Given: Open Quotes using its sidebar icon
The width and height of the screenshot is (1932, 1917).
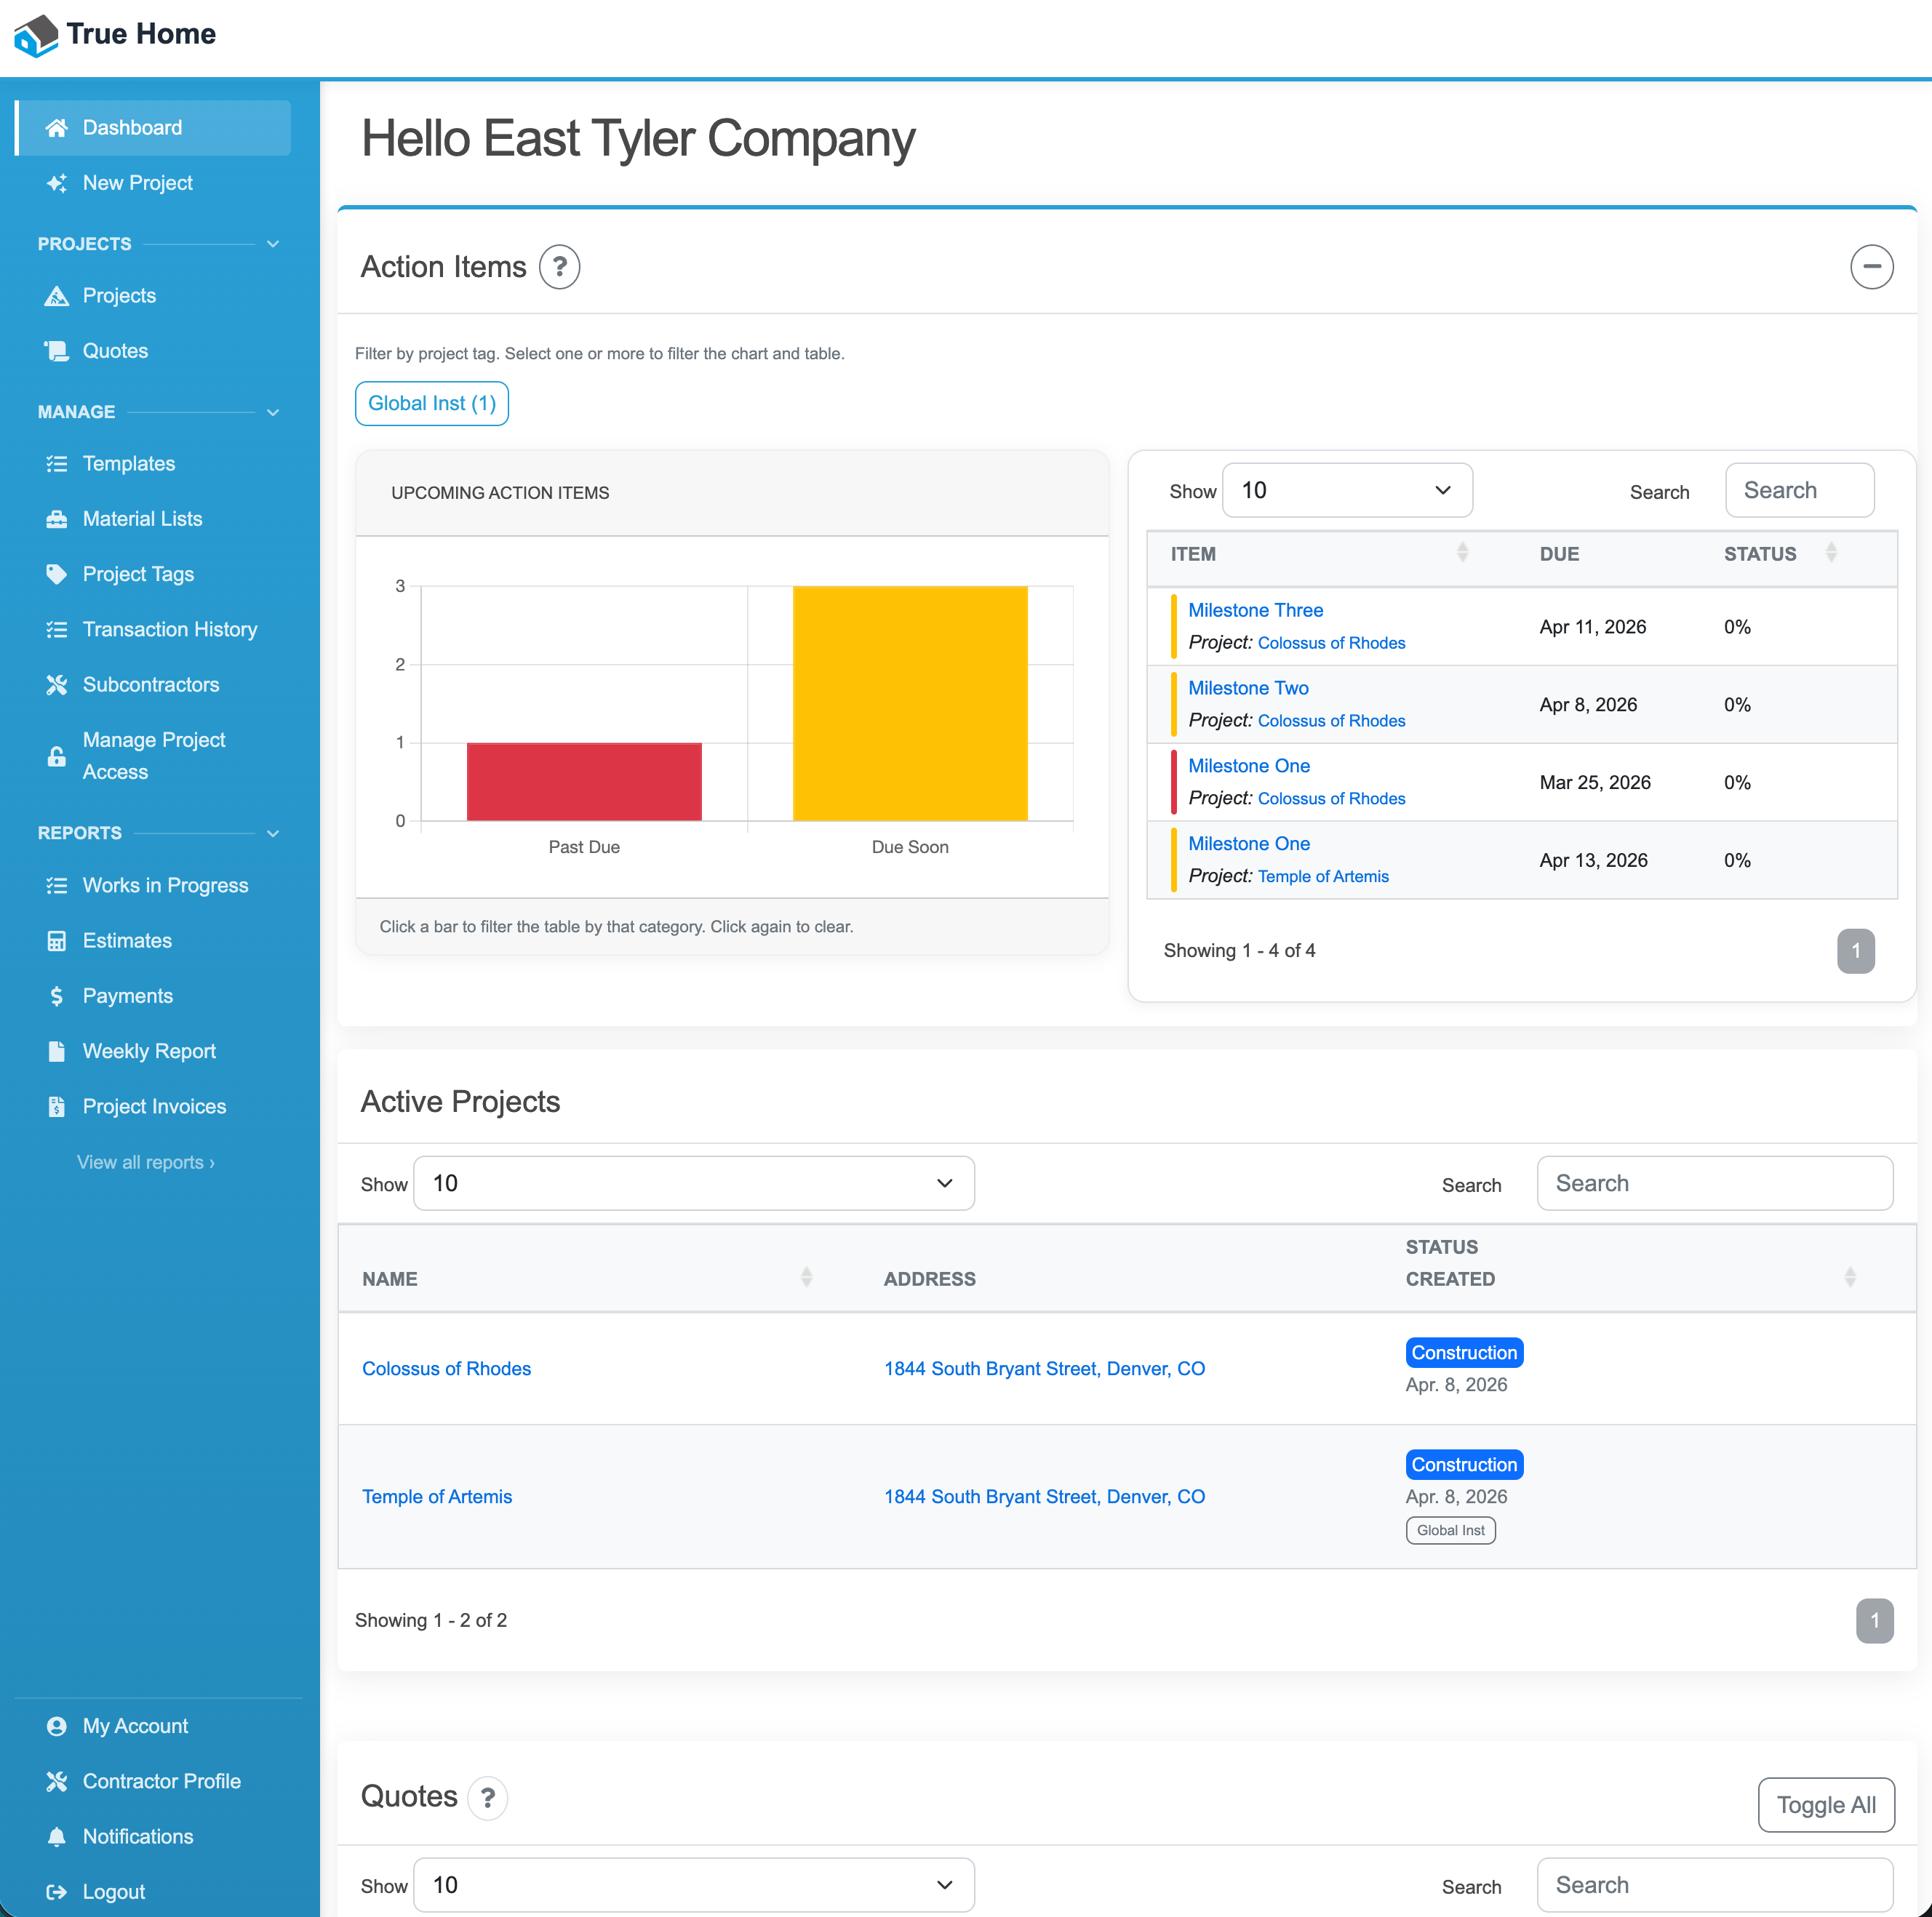Looking at the screenshot, I should 56,350.
